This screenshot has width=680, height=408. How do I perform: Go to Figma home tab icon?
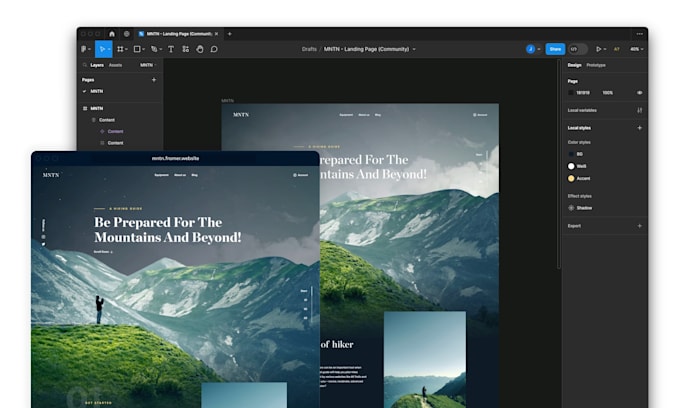point(112,34)
